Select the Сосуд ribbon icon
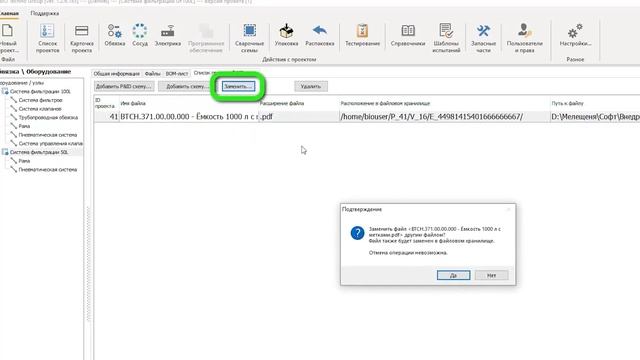The height and width of the screenshot is (360, 640). 140,35
